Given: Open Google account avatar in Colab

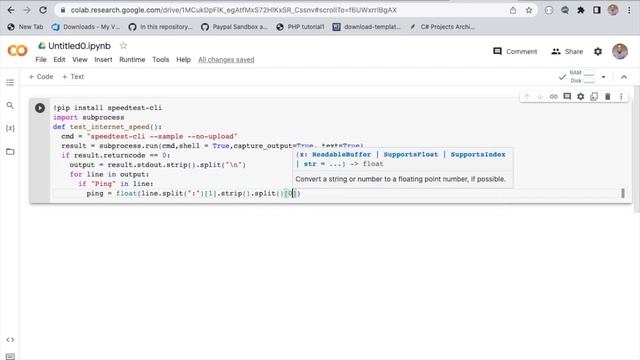Looking at the screenshot, I should 620,51.
